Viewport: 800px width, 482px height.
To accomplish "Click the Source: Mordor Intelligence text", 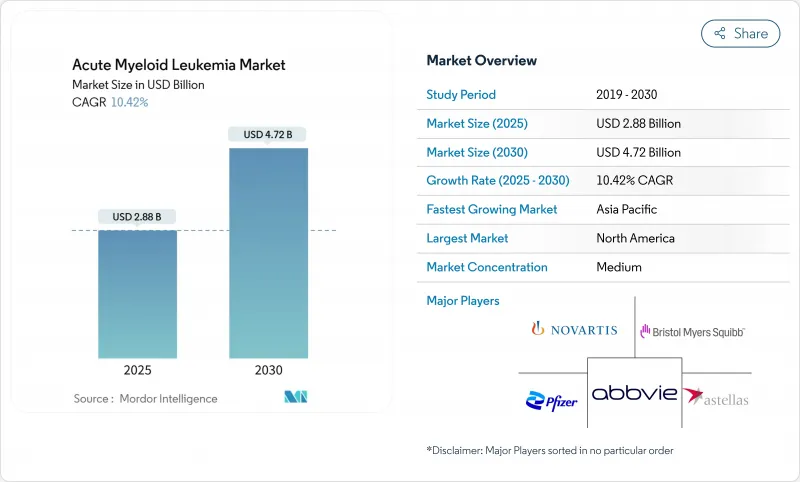I will (x=145, y=399).
